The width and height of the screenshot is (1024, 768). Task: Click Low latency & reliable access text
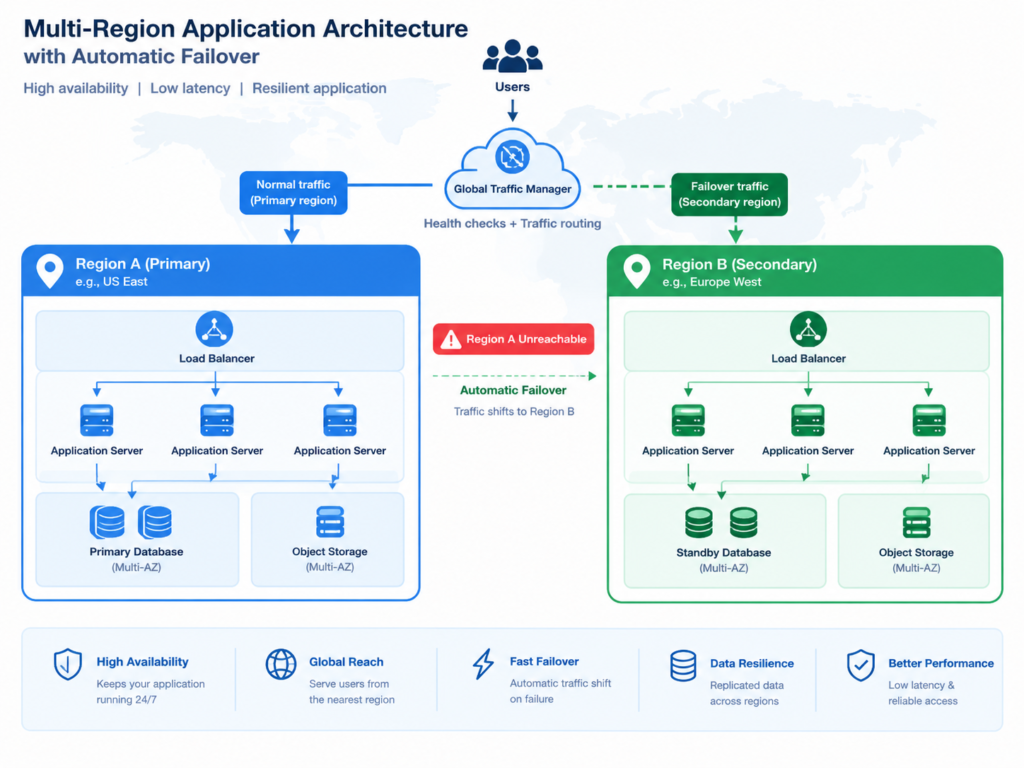coord(923,693)
